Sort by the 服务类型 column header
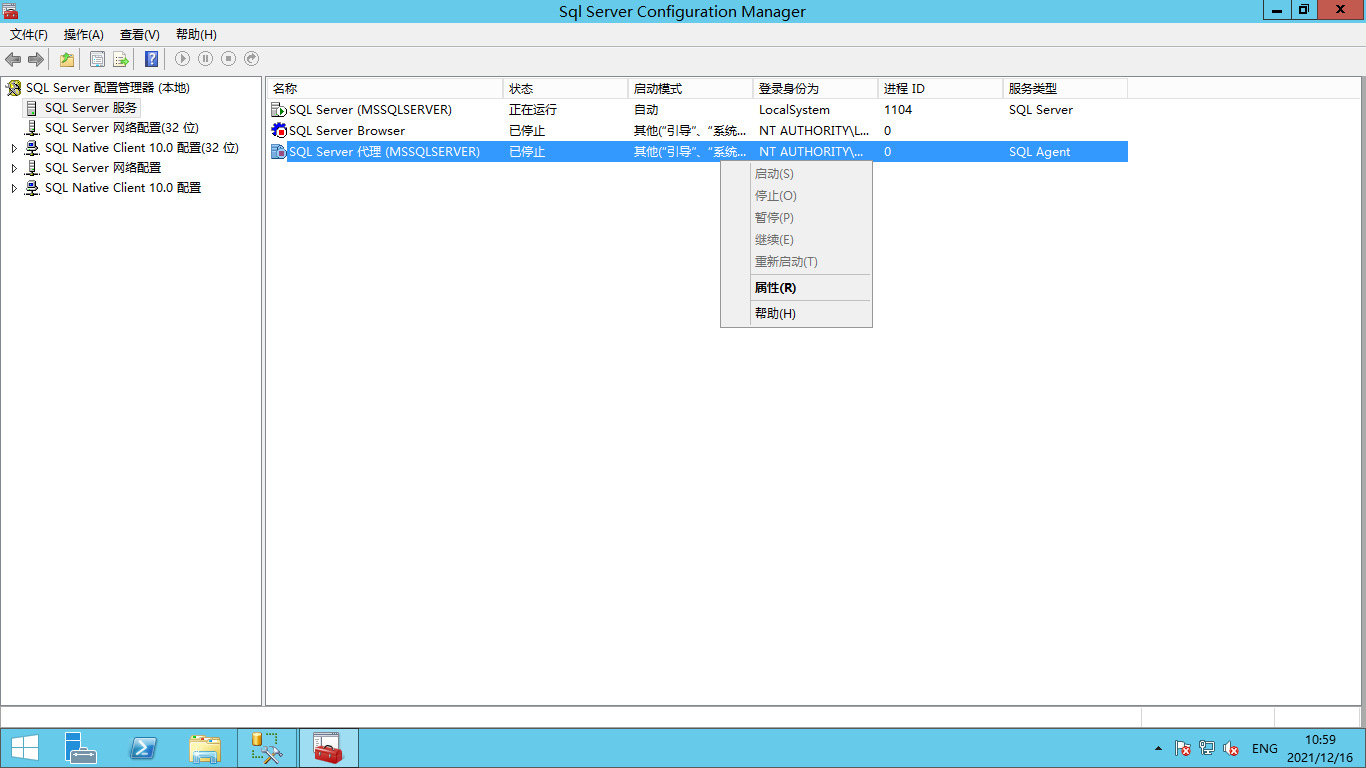The width and height of the screenshot is (1366, 768). click(x=1066, y=89)
